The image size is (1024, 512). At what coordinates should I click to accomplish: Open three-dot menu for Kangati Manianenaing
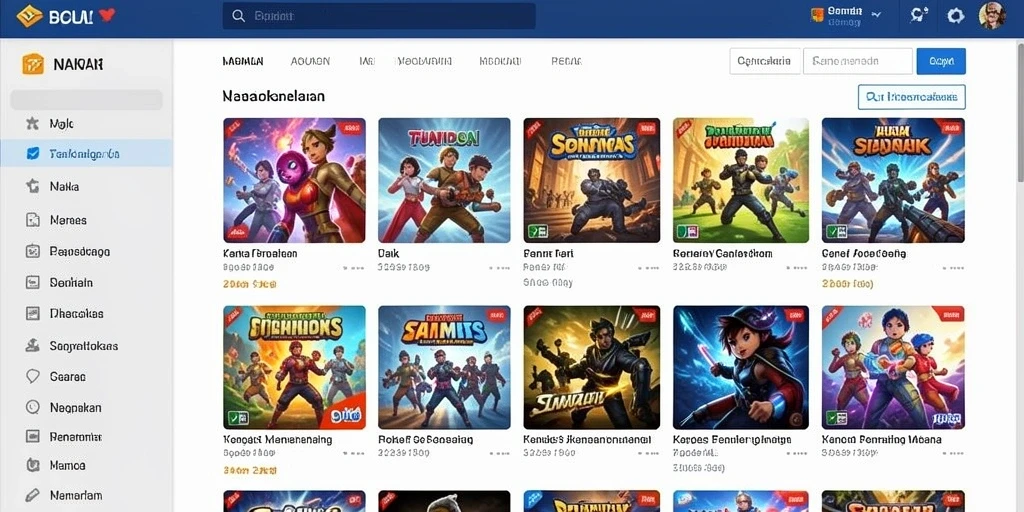(353, 453)
